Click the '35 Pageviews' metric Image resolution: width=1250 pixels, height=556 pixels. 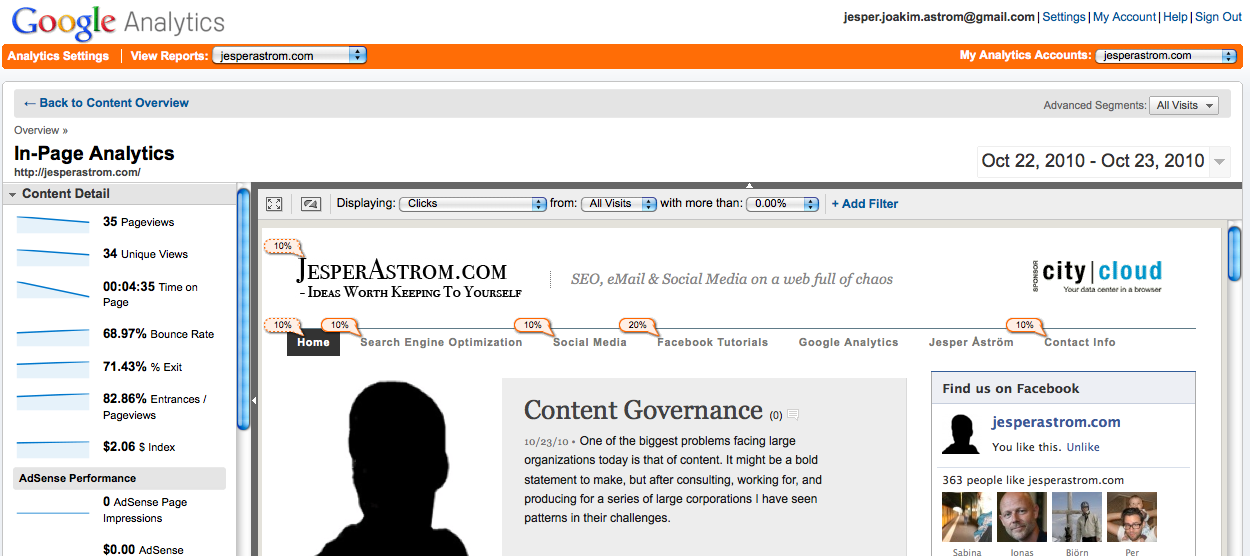139,222
